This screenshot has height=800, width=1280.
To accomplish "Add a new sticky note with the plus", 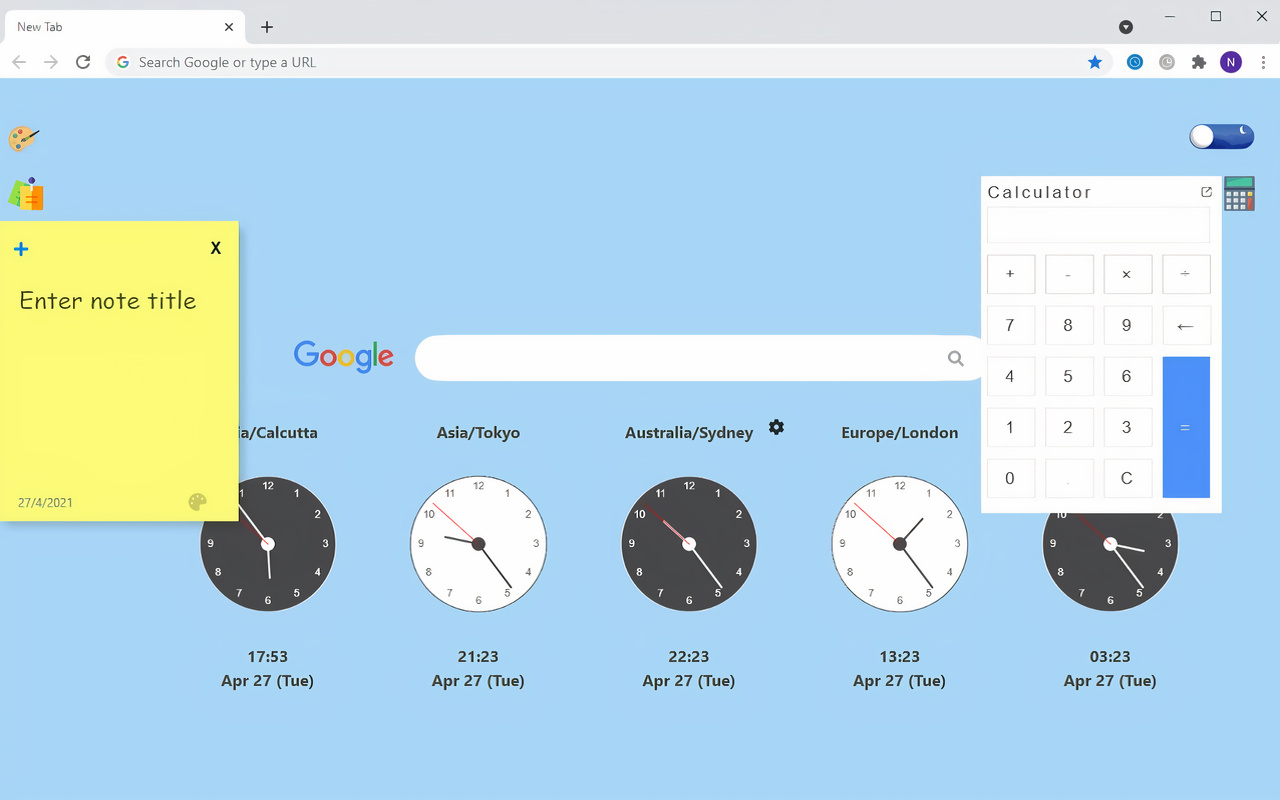I will click(x=21, y=248).
